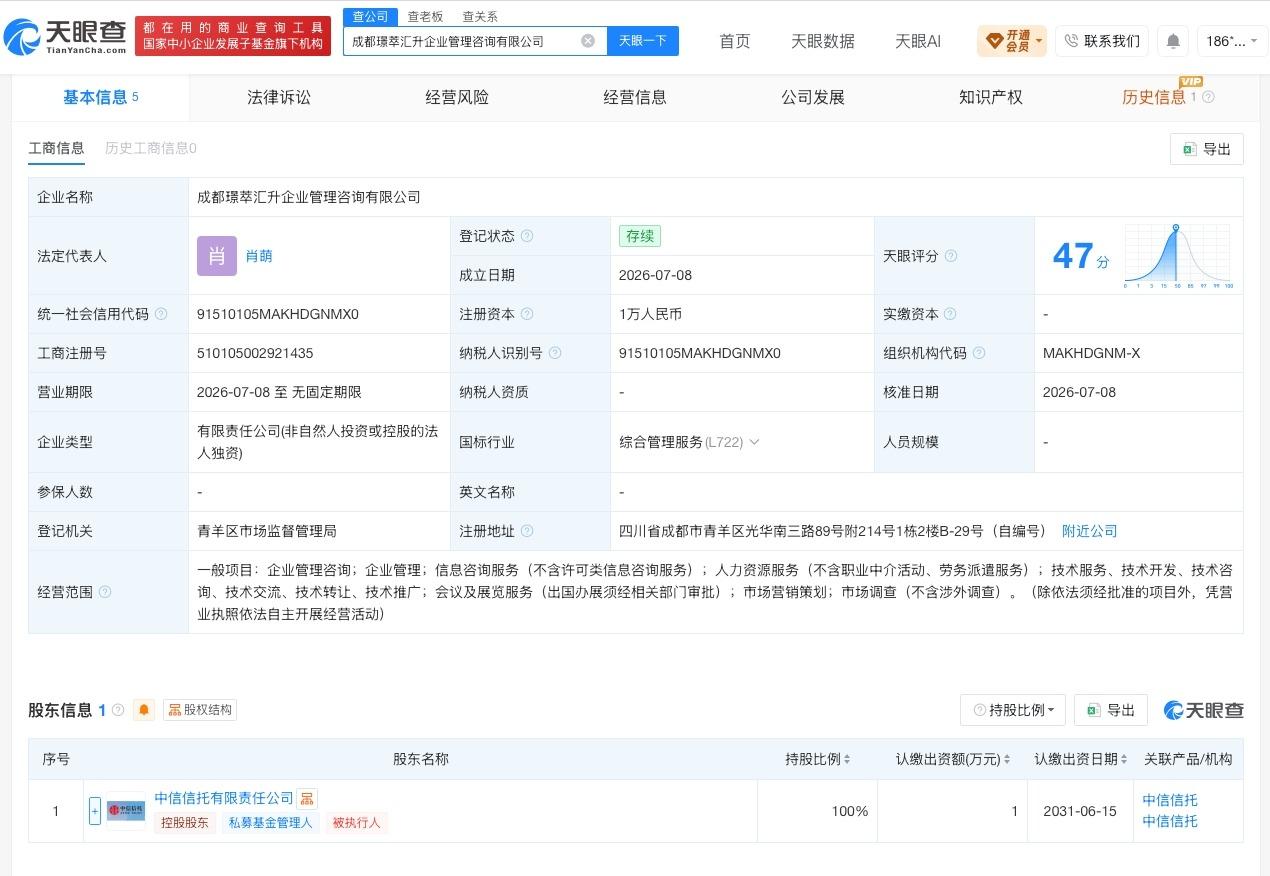Show help icon next to 注册地址

pyautogui.click(x=527, y=531)
